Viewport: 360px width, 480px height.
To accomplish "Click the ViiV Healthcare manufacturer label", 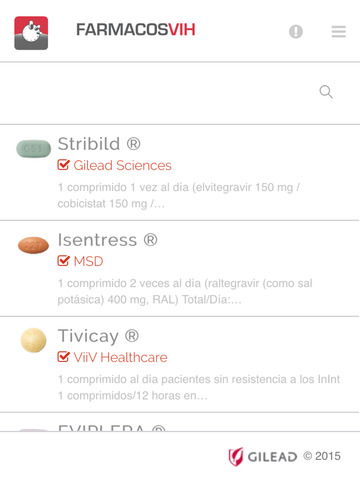I will [x=120, y=357].
